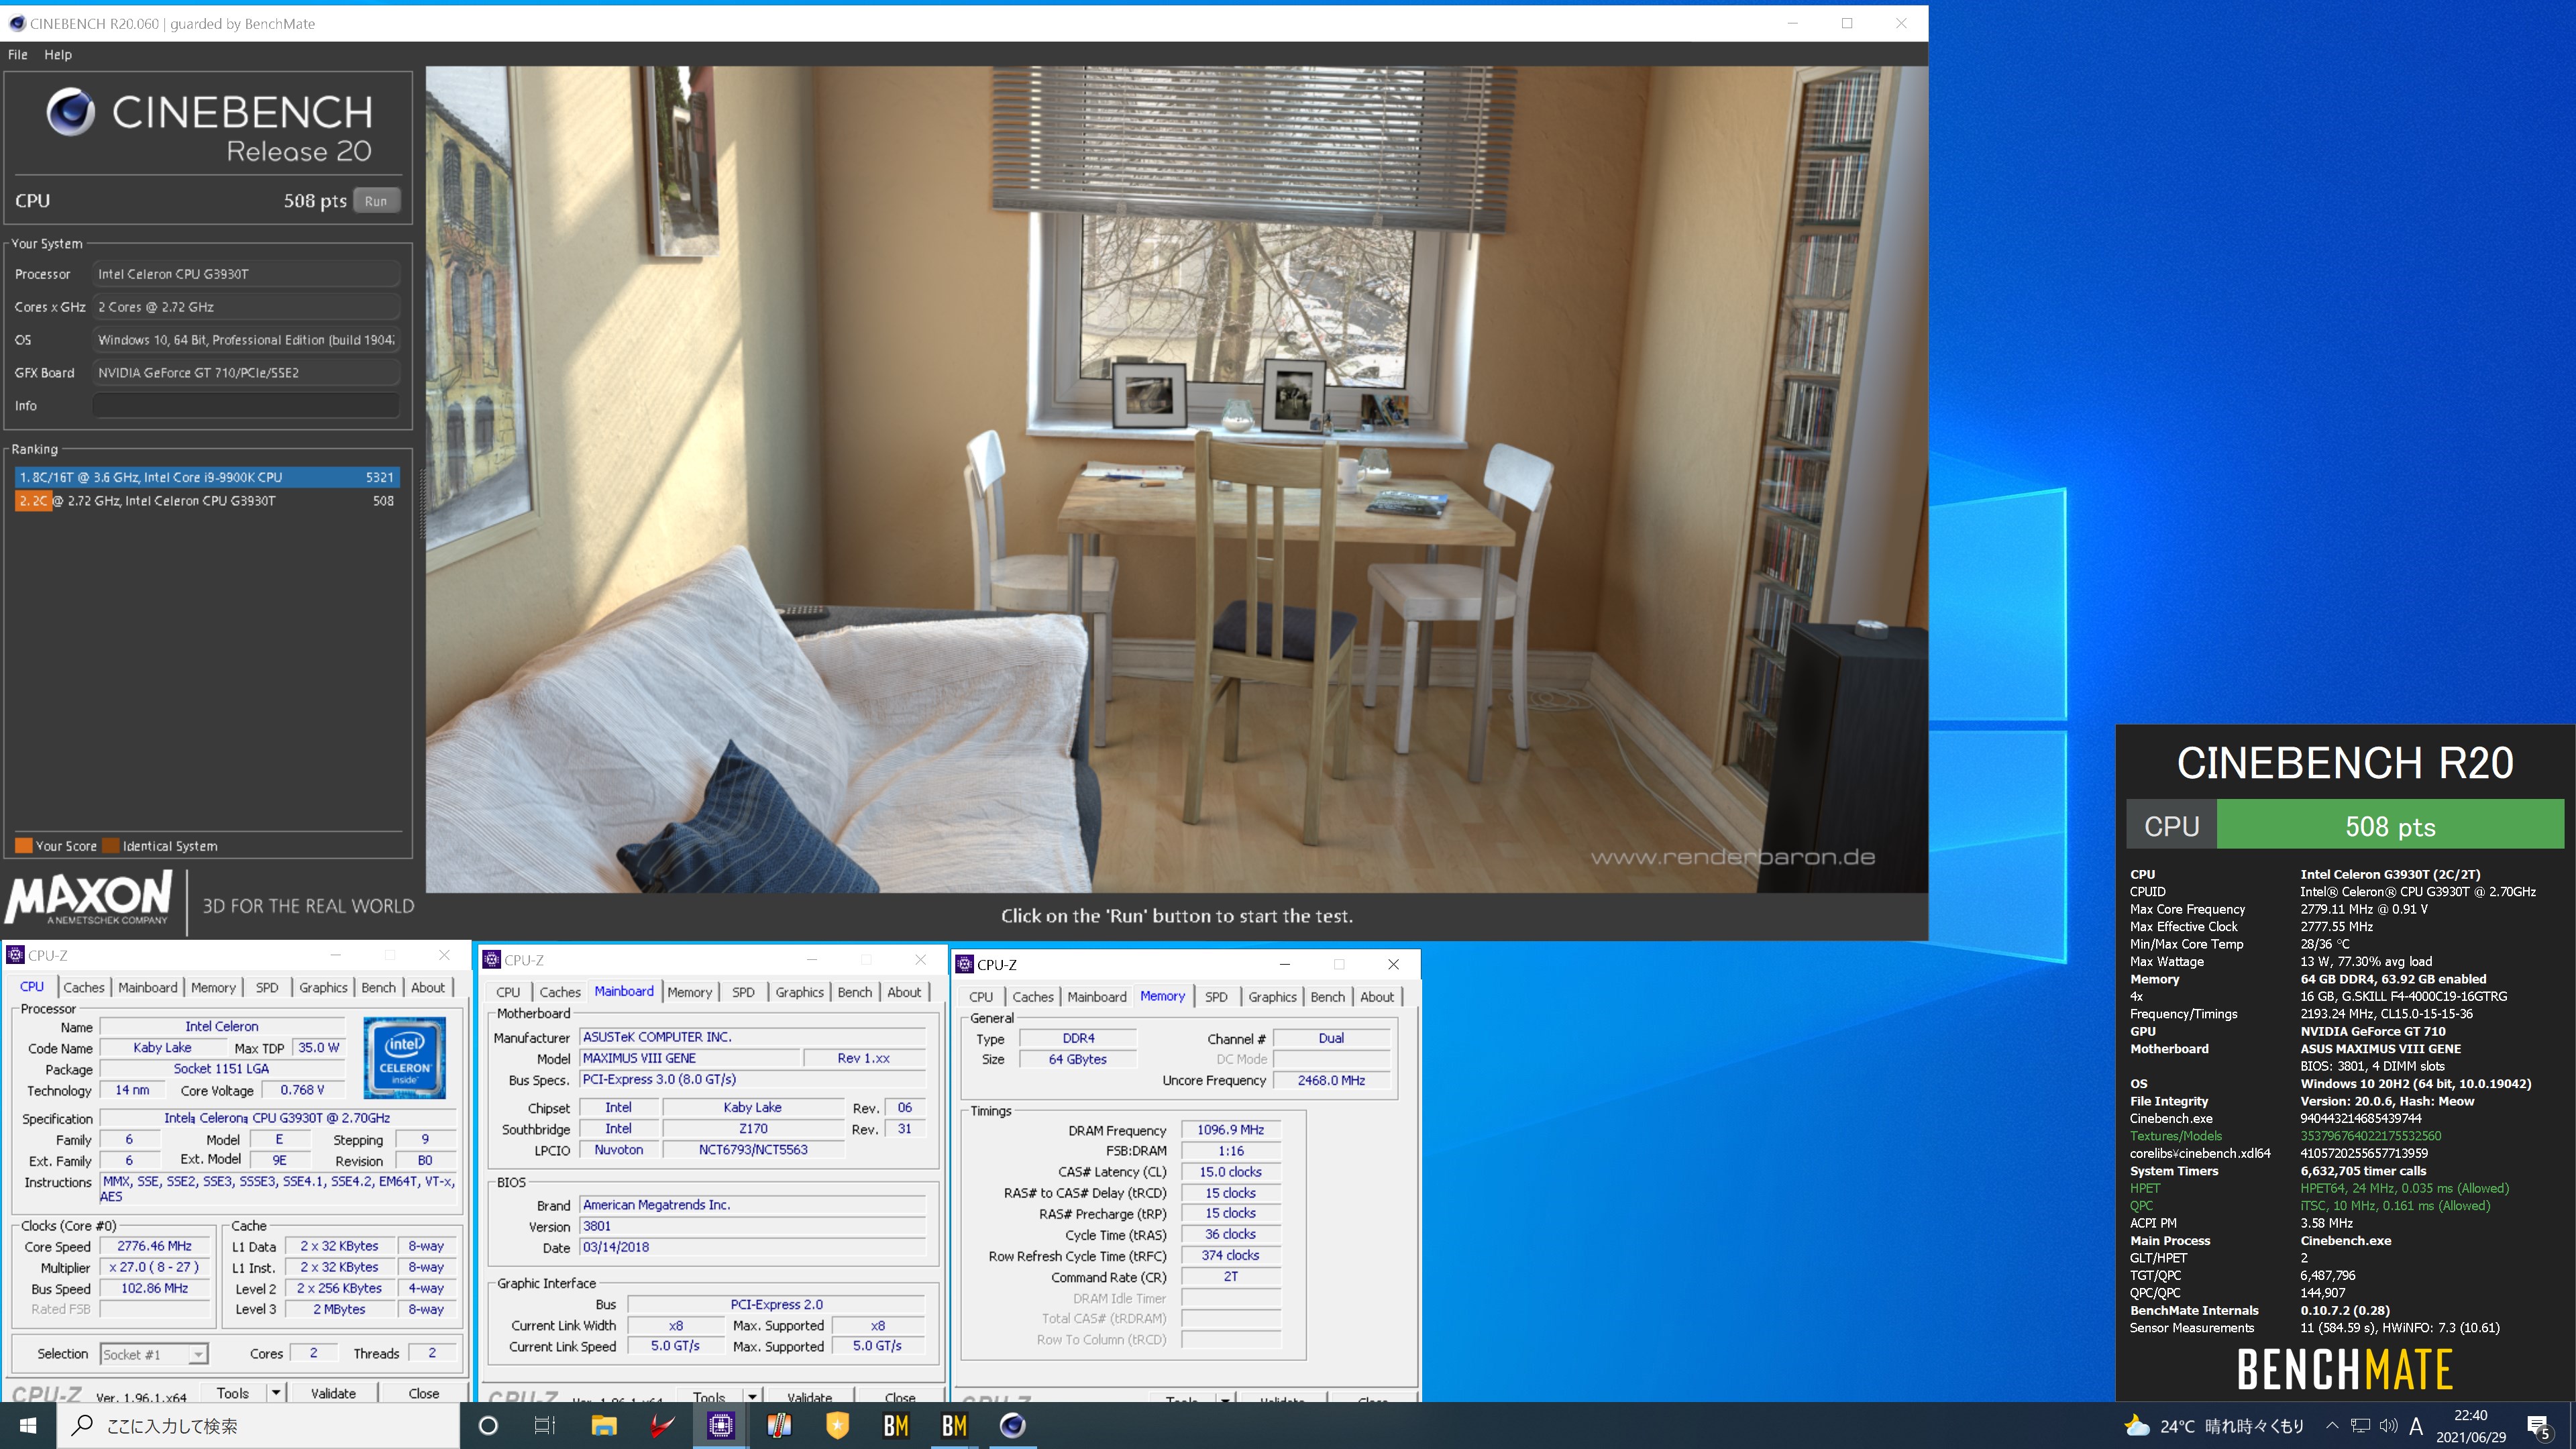Click the Cortana circle icon on the taskbar
The image size is (2576, 1449).
point(488,1425)
